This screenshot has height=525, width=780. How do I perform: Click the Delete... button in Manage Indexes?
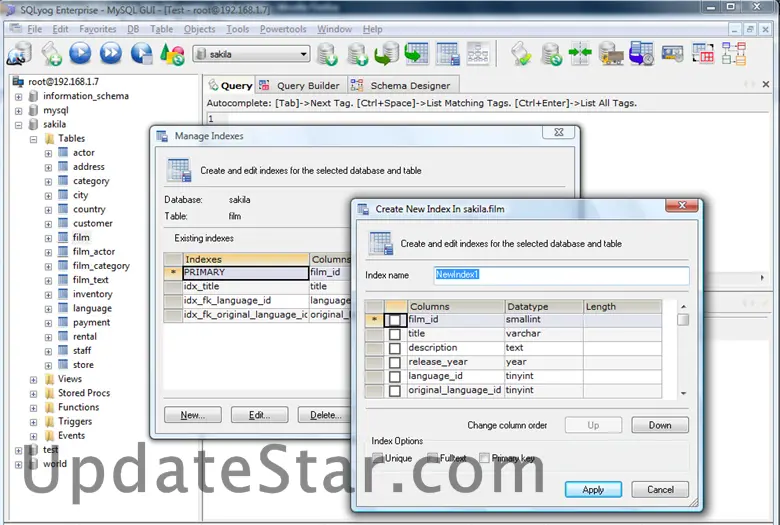325,415
